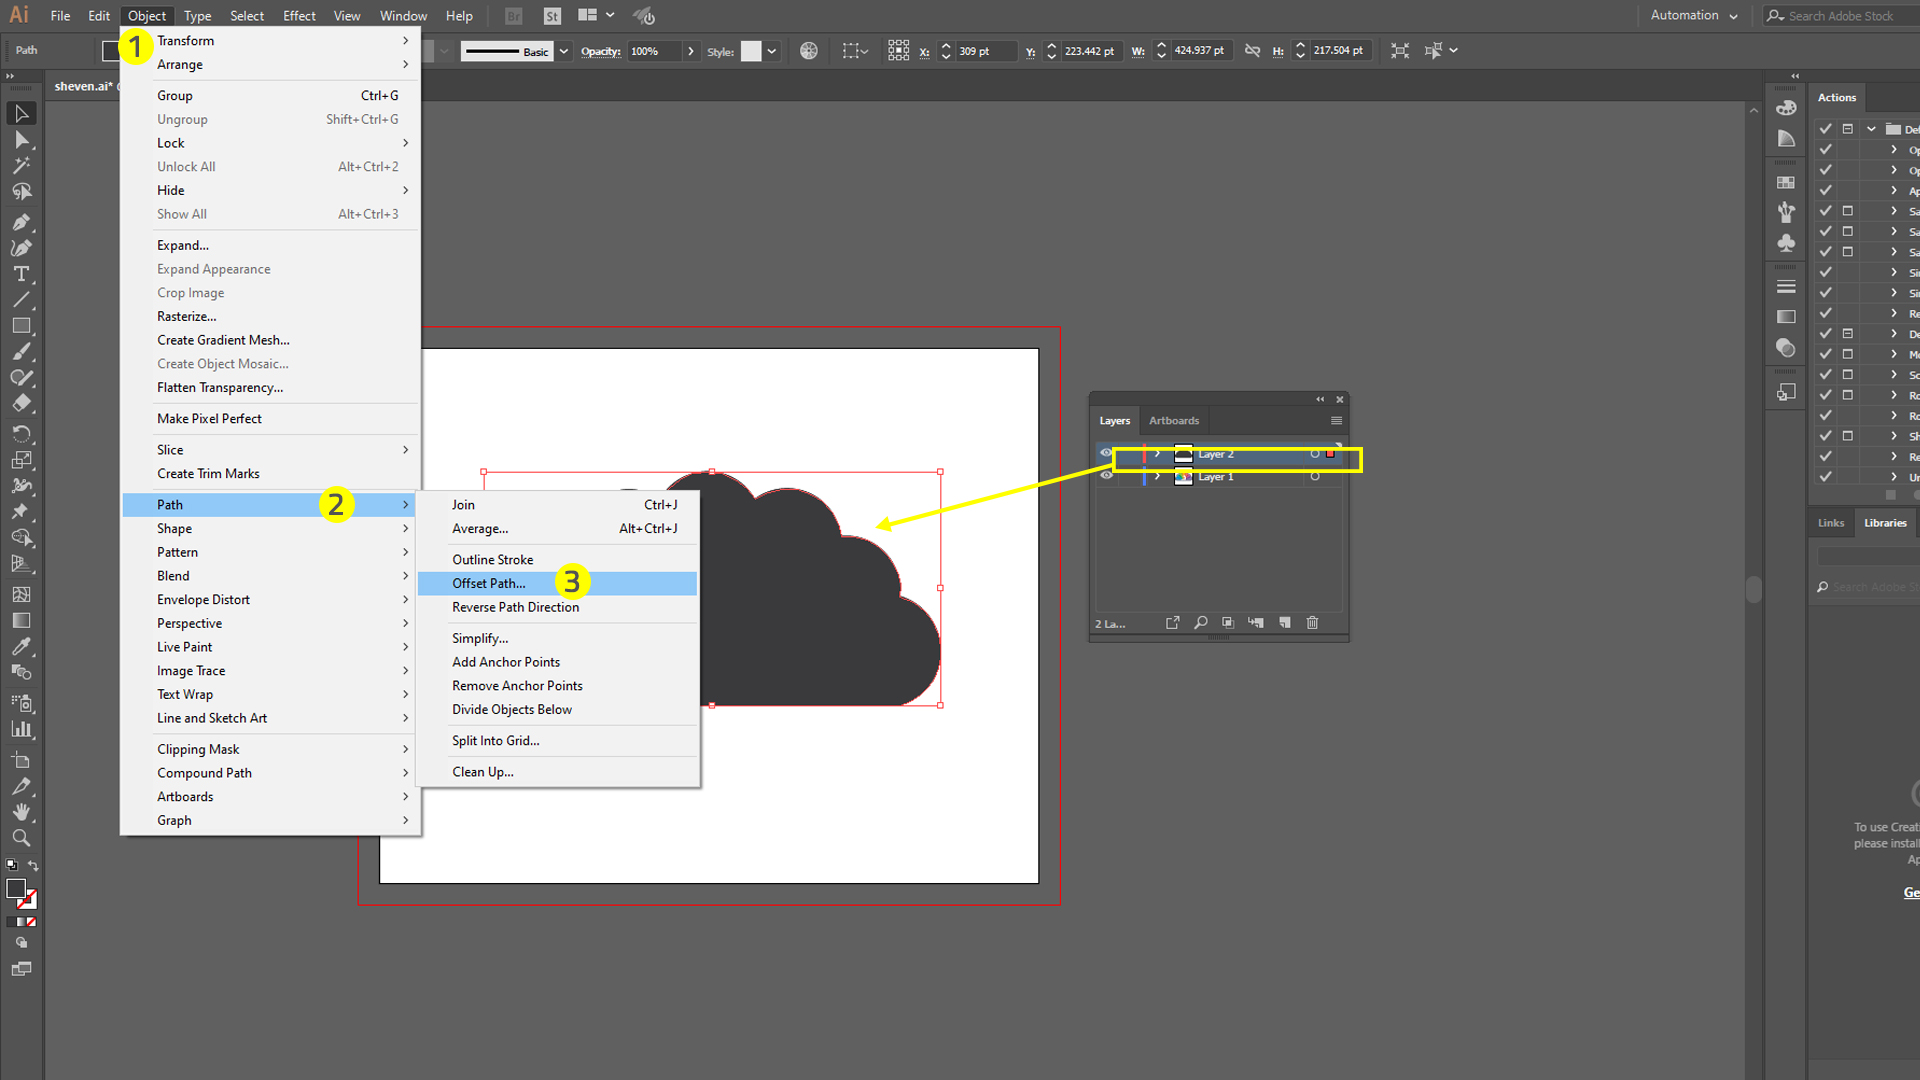The height and width of the screenshot is (1080, 1920).
Task: Click Layer 2 target circle
Action: coord(1315,454)
